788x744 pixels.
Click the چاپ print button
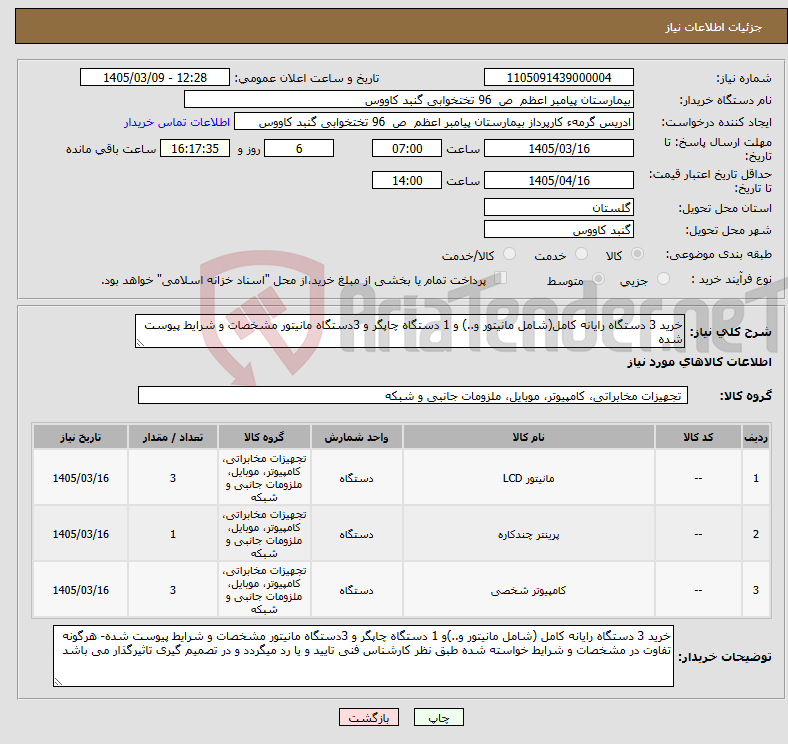[439, 717]
